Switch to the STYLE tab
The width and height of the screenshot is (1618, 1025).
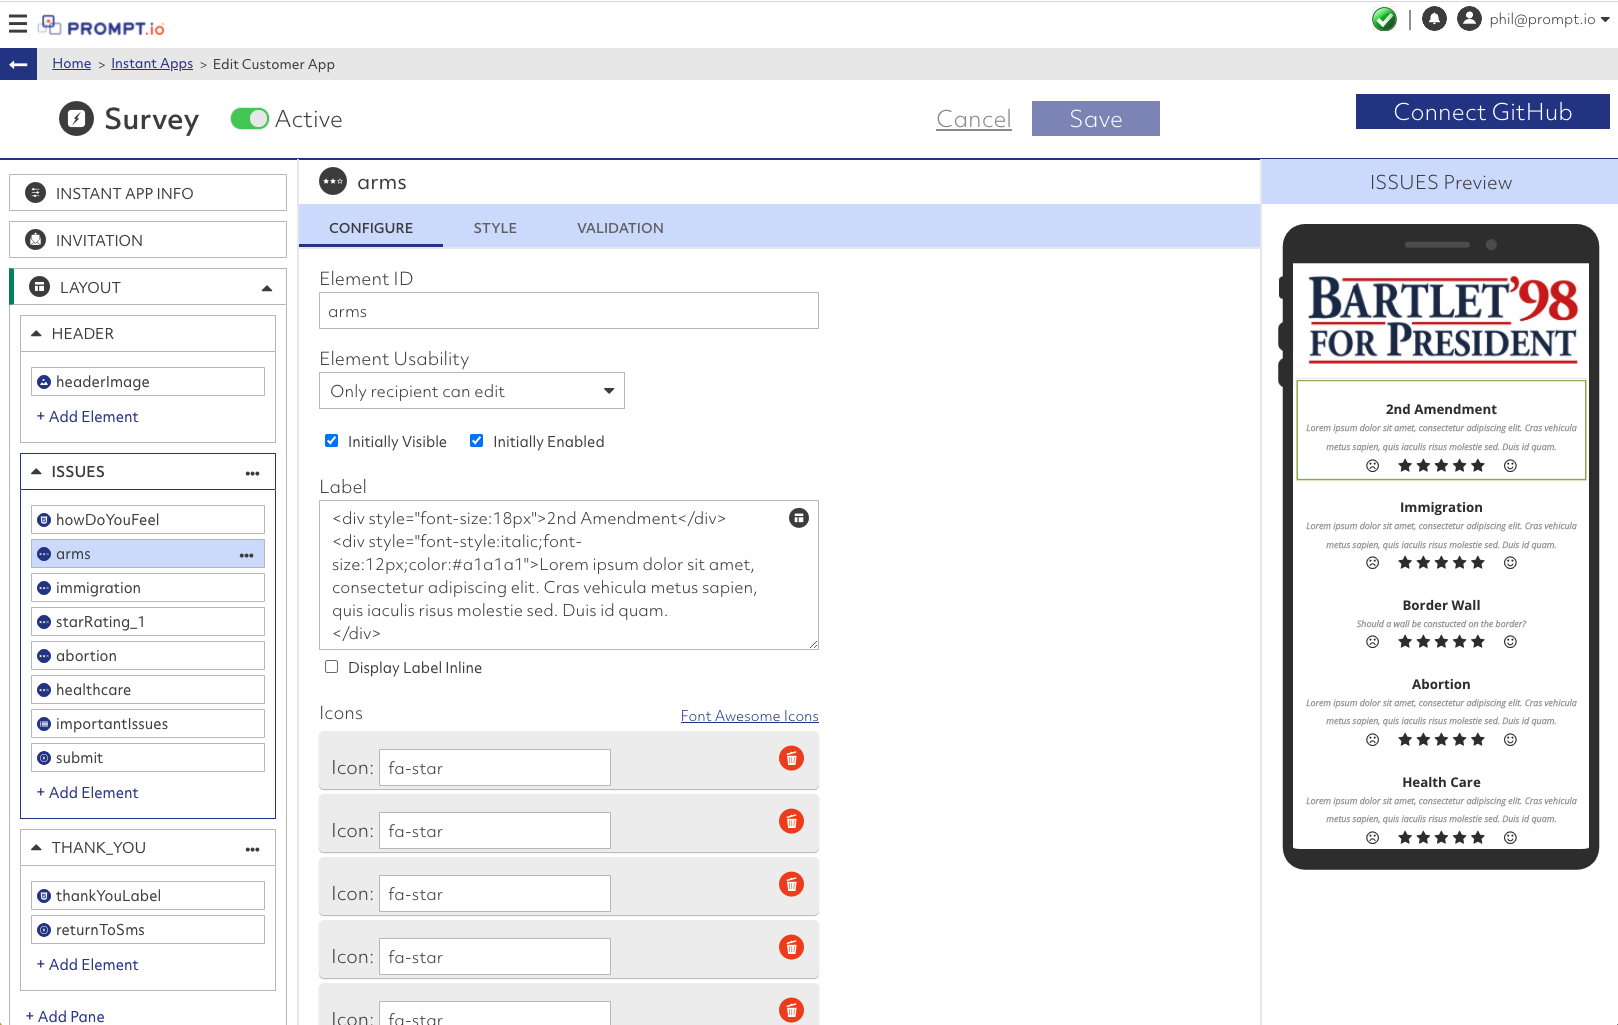pyautogui.click(x=495, y=227)
